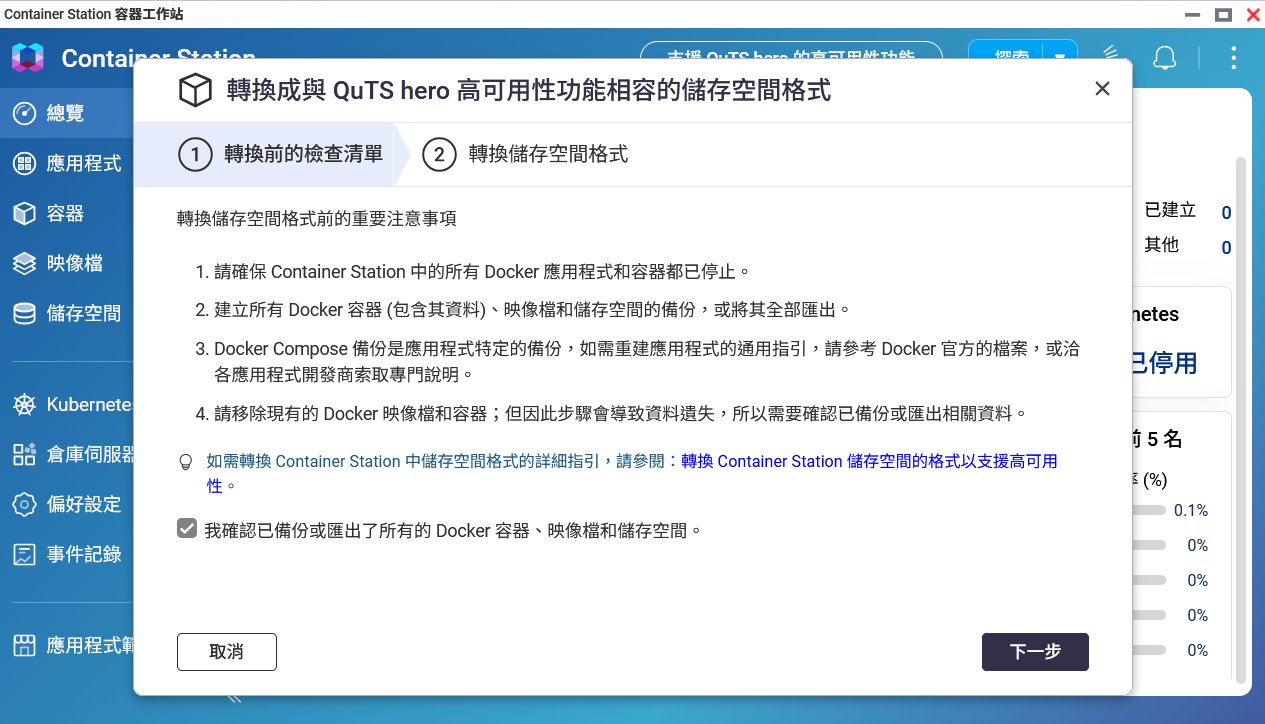
Task: Click the 偏好設定 gear icon
Action: click(x=25, y=504)
